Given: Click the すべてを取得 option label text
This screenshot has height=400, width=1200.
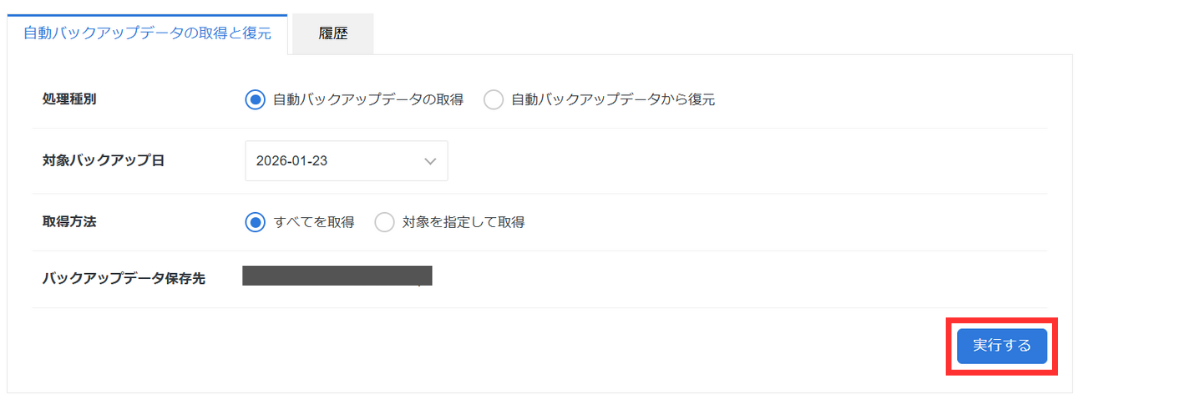Looking at the screenshot, I should [314, 222].
